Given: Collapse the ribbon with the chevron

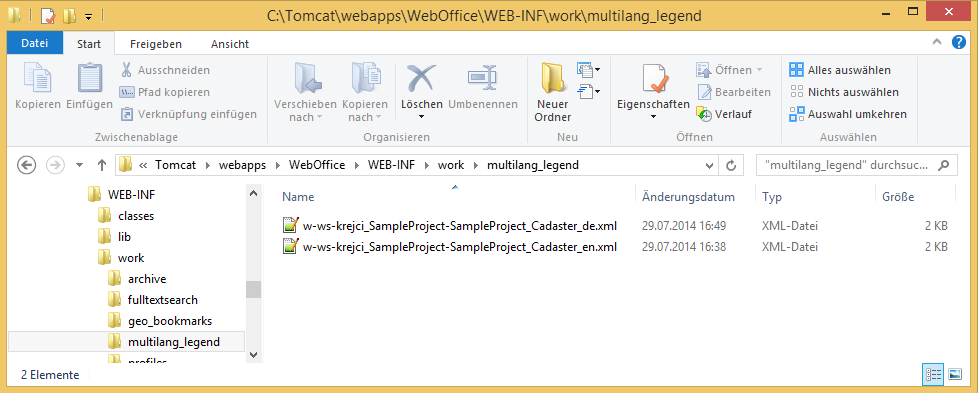Looking at the screenshot, I should point(936,42).
